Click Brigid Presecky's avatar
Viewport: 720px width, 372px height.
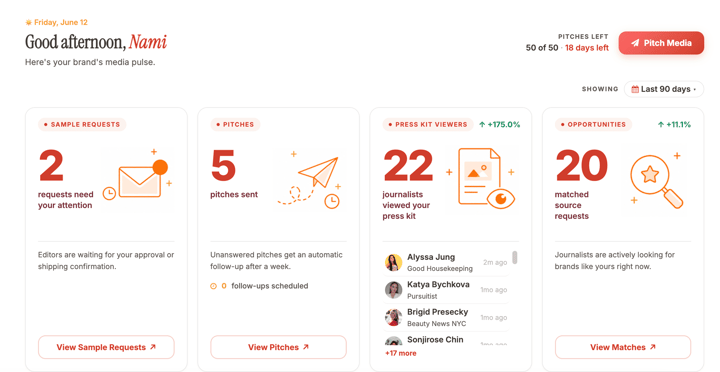[x=394, y=317]
